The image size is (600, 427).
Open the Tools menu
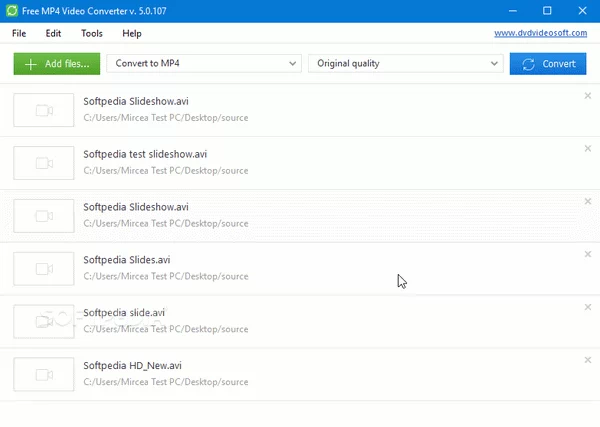pyautogui.click(x=92, y=33)
